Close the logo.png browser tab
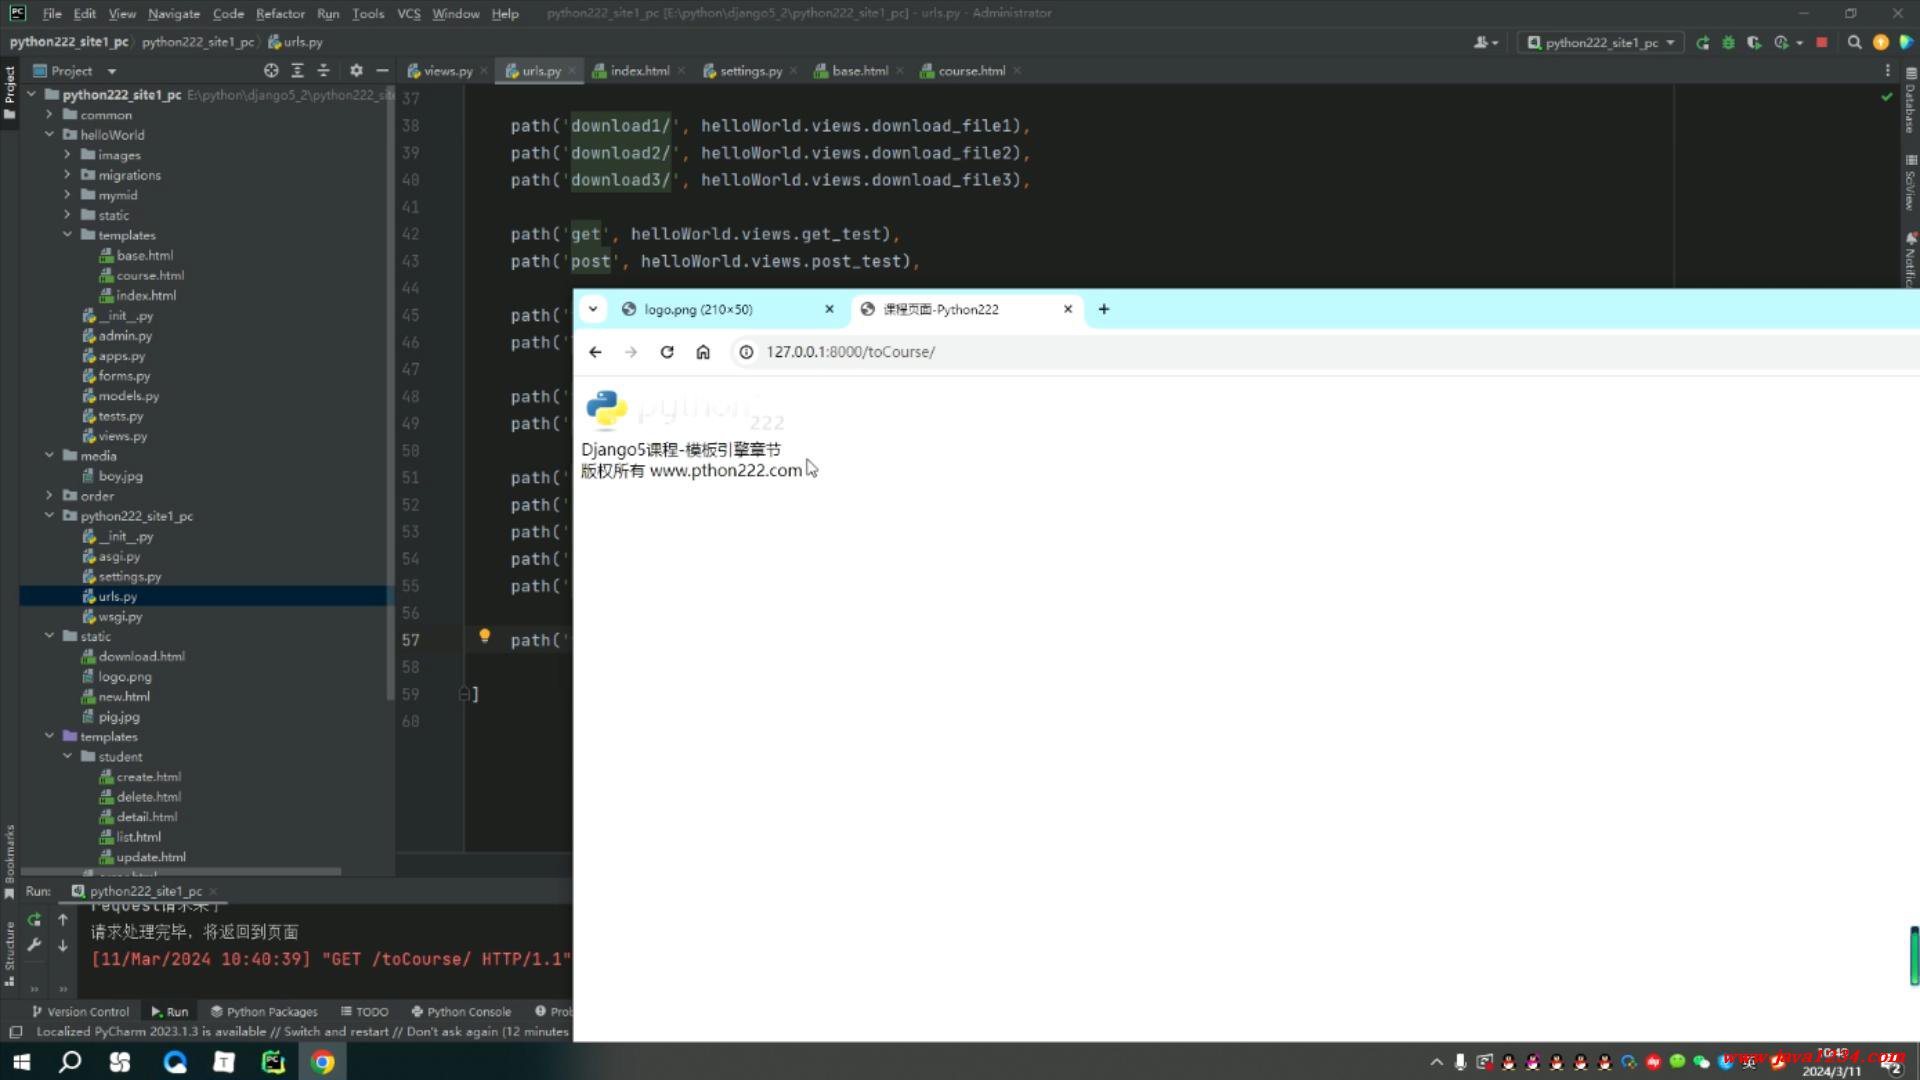The image size is (1920, 1080). point(829,309)
